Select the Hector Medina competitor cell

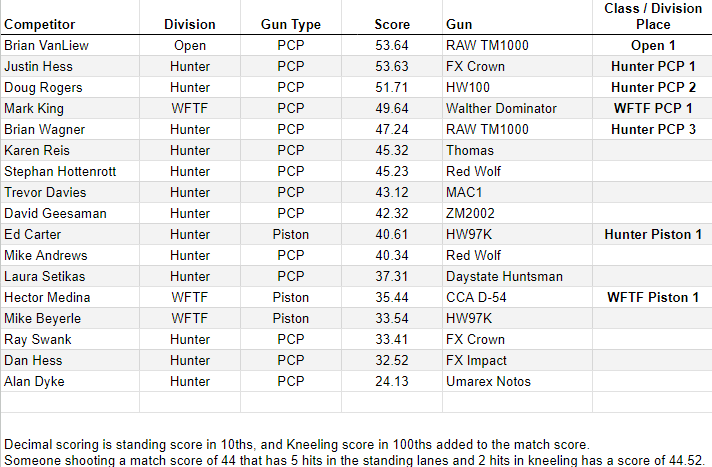70,298
